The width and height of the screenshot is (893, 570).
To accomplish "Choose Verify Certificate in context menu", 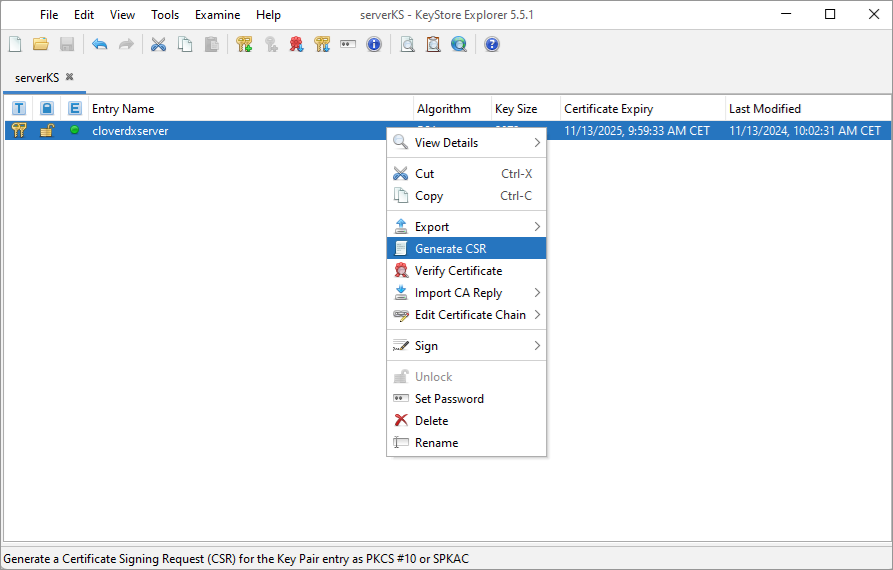I will coord(458,271).
